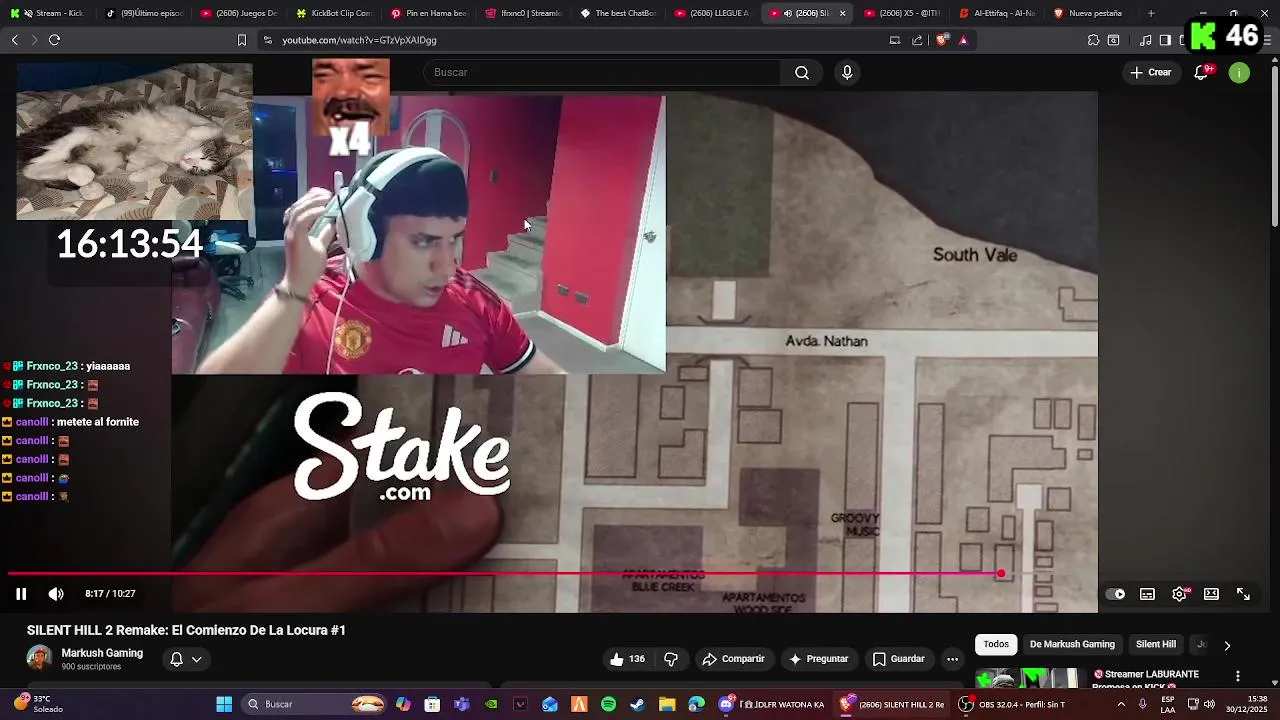Select the Todos filter chip

click(x=996, y=645)
